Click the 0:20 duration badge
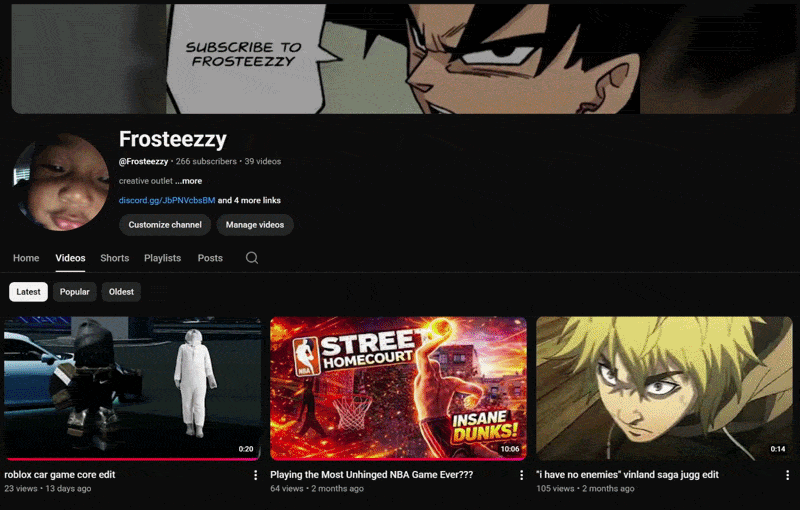The image size is (800, 510). pos(246,449)
